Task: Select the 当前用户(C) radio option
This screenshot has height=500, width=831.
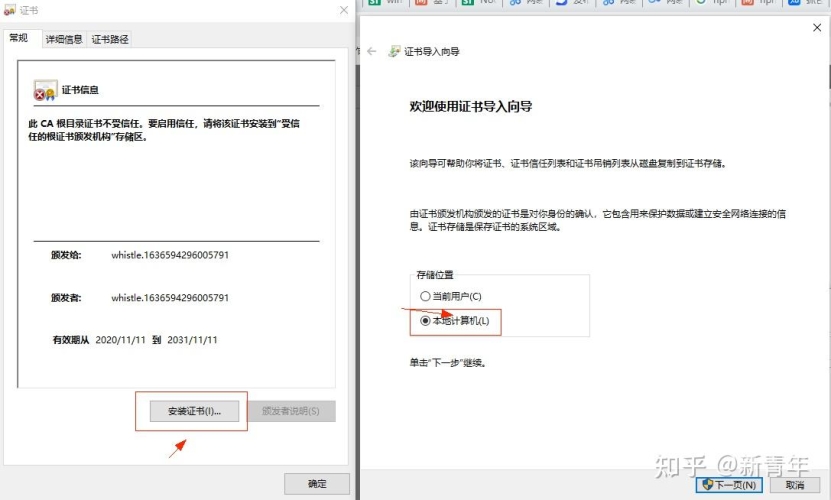Action: tap(450, 296)
